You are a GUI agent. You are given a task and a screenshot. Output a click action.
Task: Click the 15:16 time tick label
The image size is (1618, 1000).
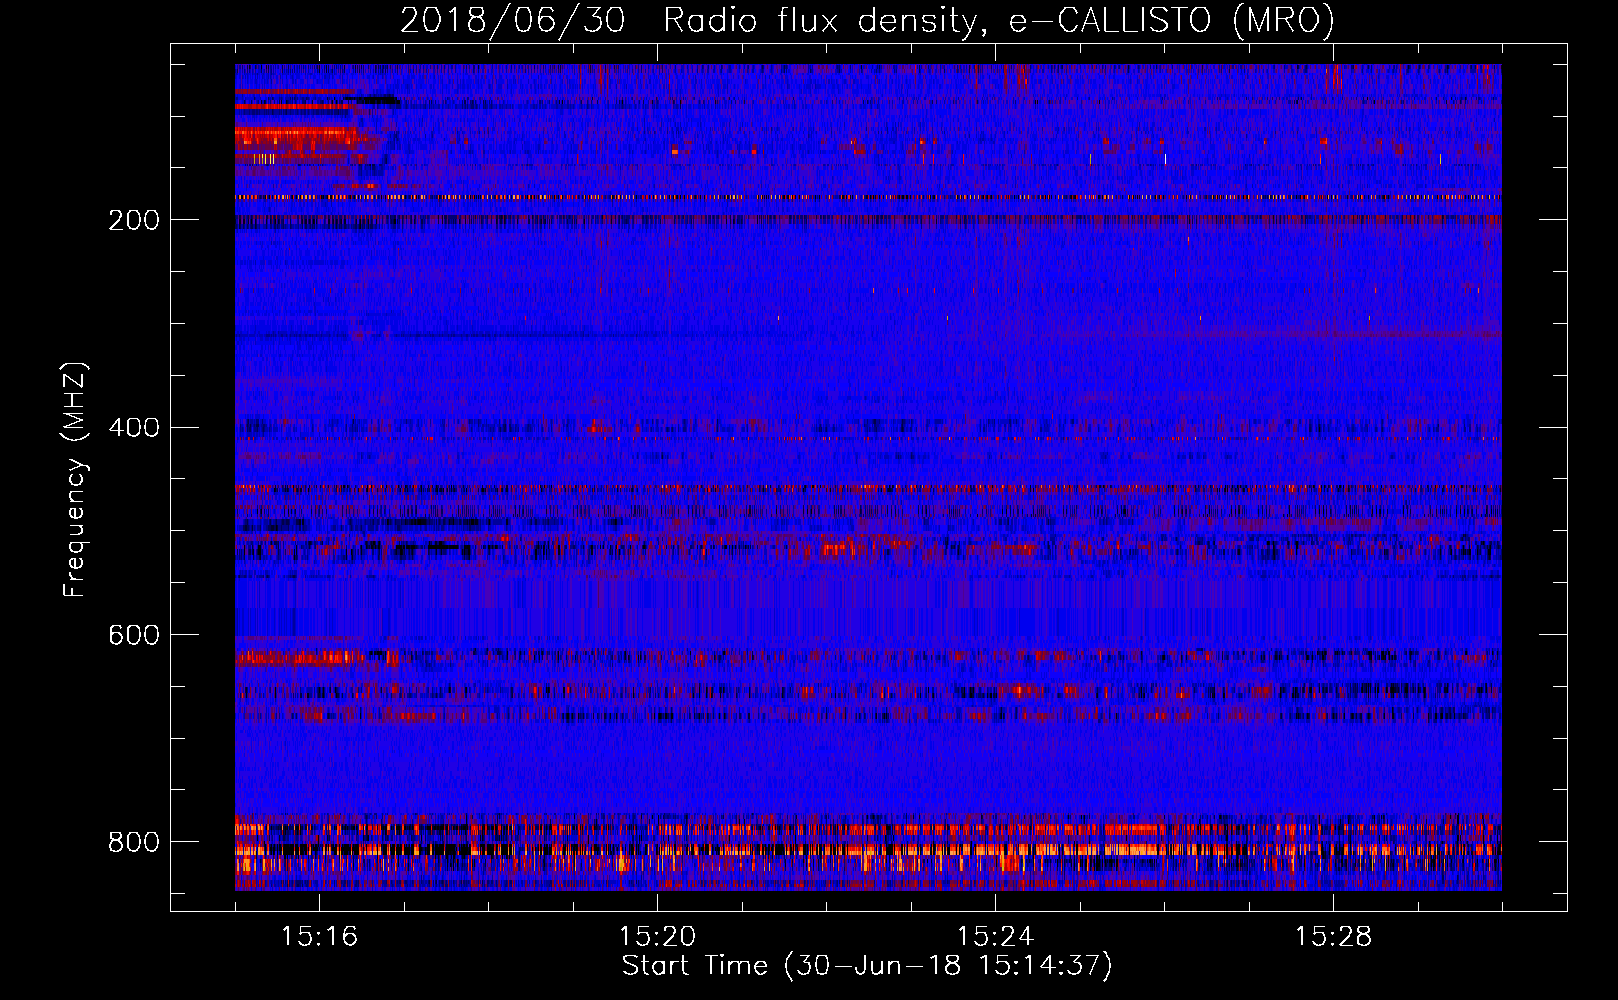tap(319, 936)
